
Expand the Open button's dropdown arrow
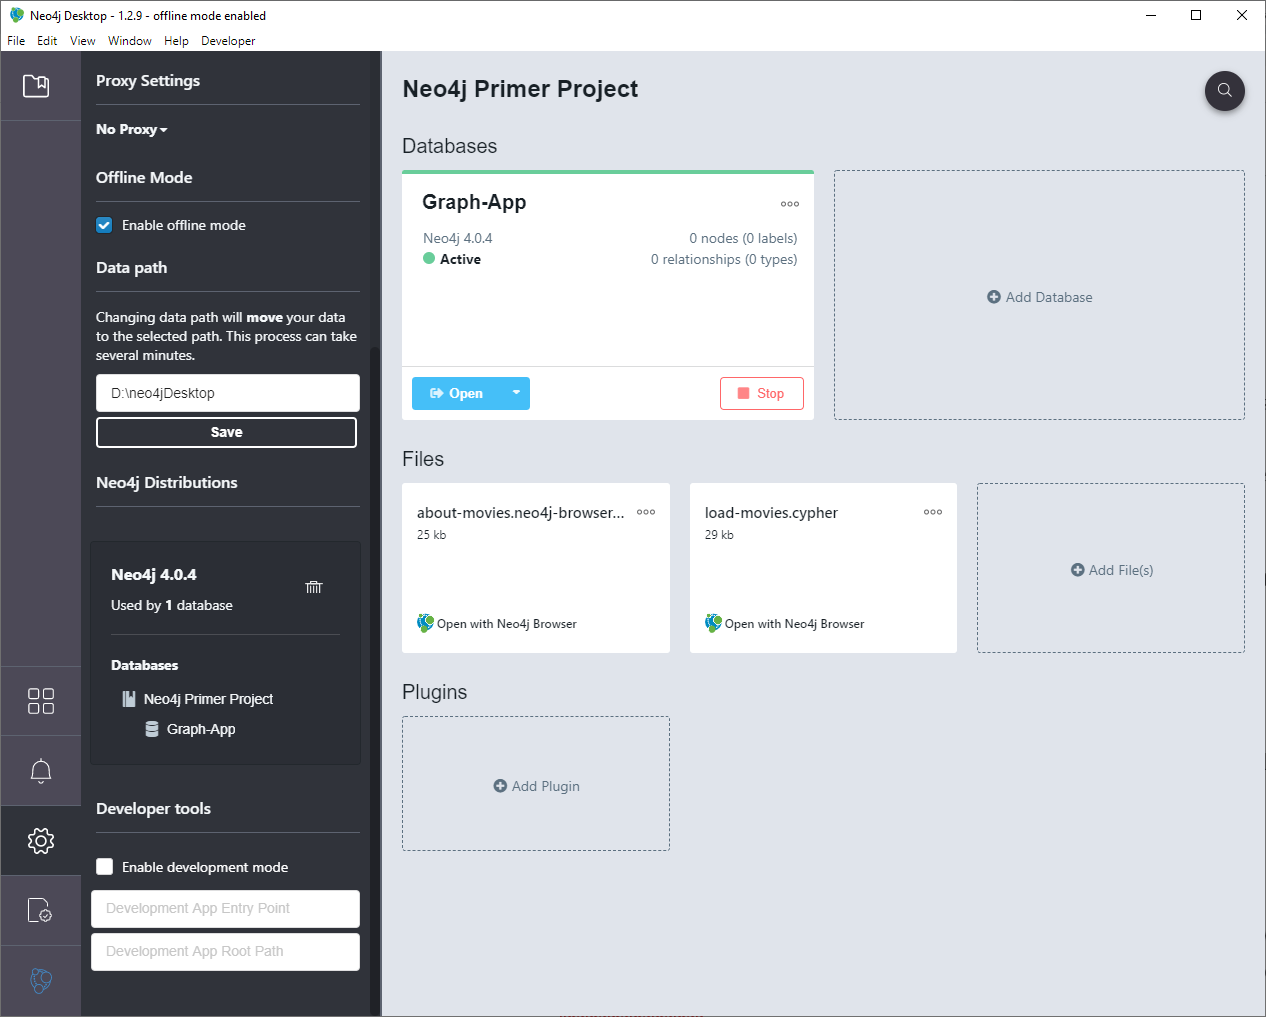517,393
